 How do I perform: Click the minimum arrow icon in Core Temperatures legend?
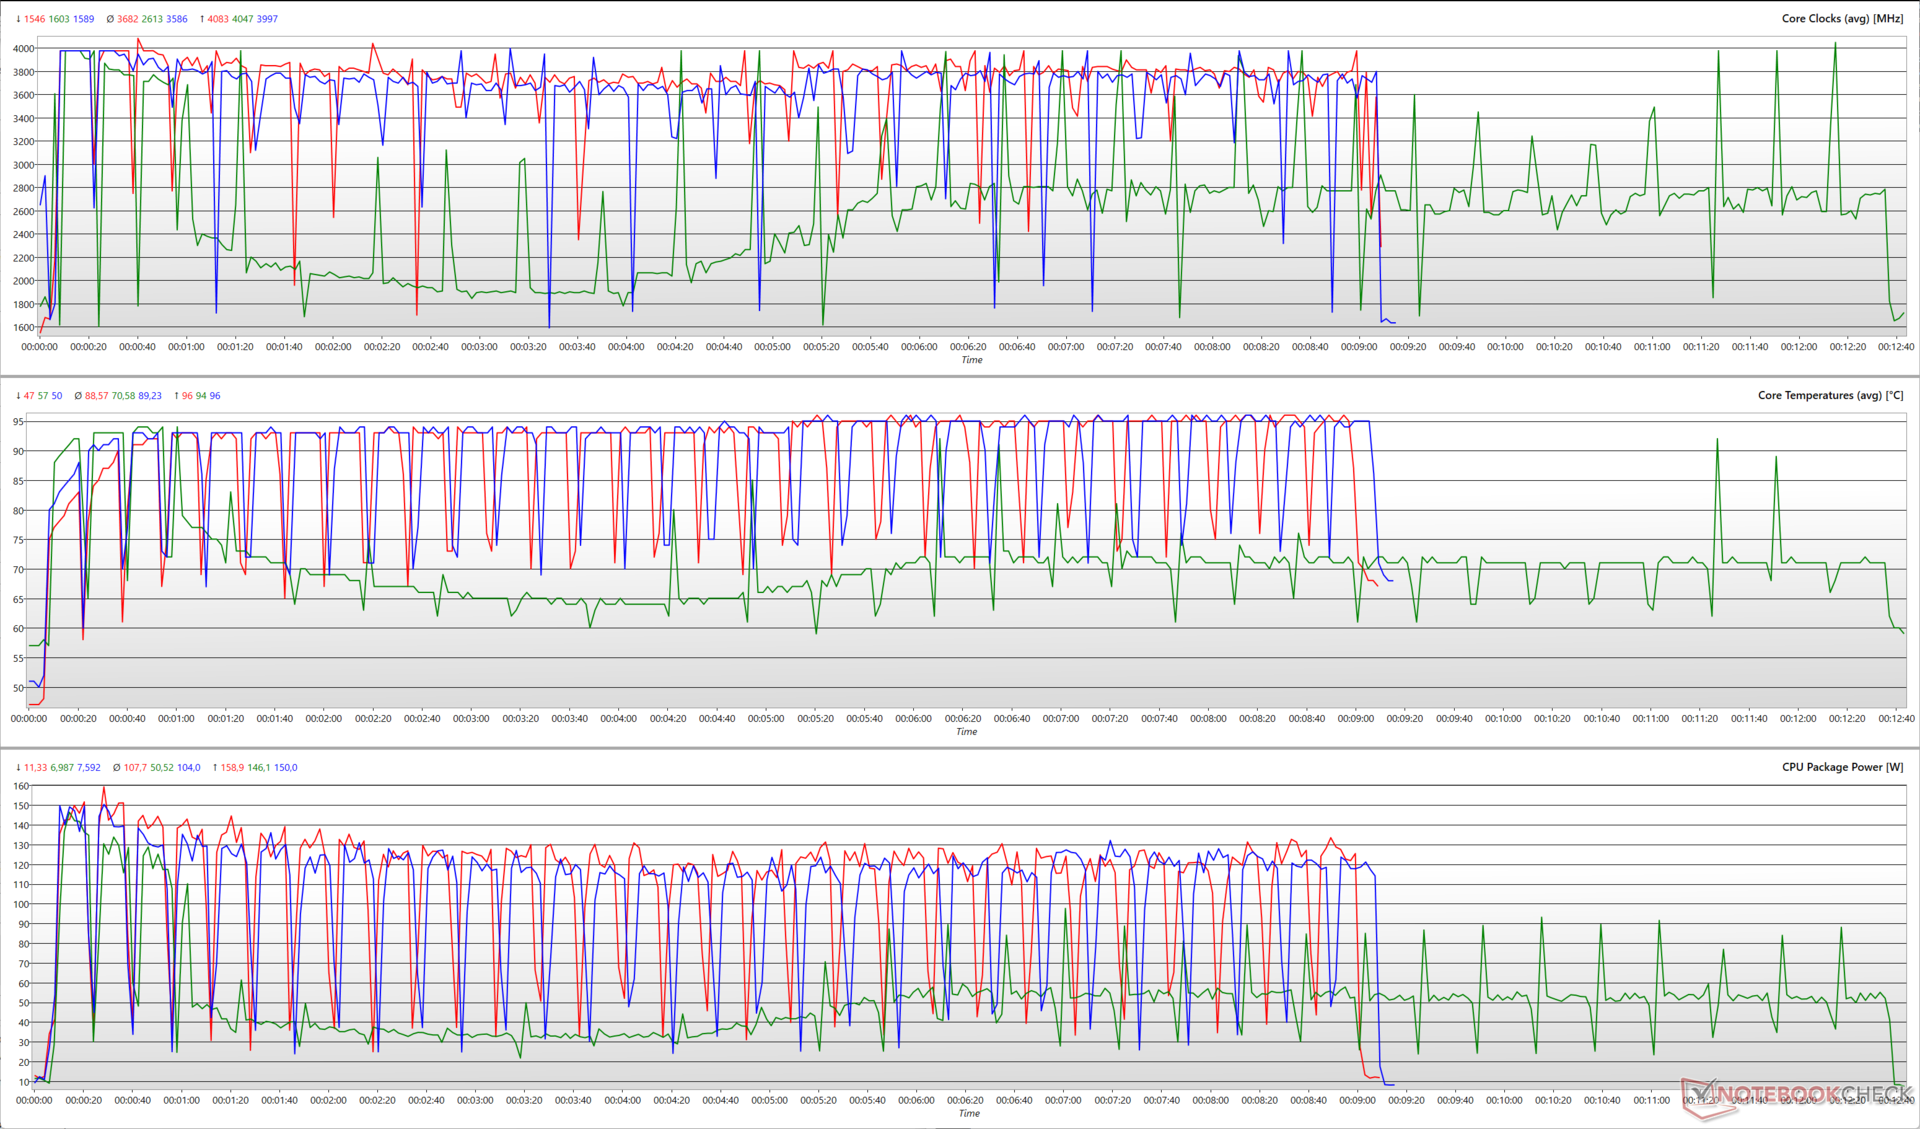pos(18,396)
